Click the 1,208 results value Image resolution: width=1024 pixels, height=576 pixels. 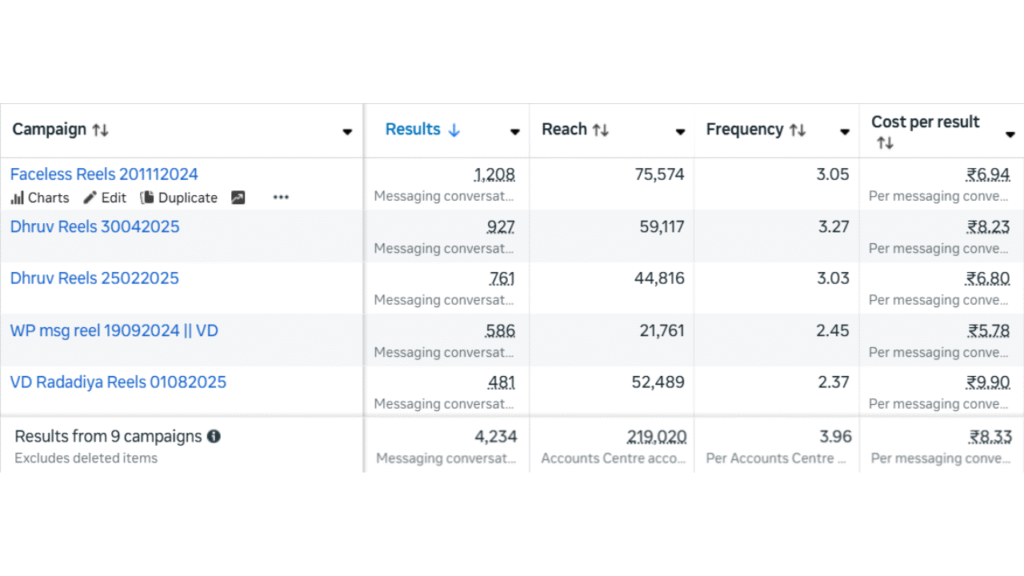click(494, 174)
